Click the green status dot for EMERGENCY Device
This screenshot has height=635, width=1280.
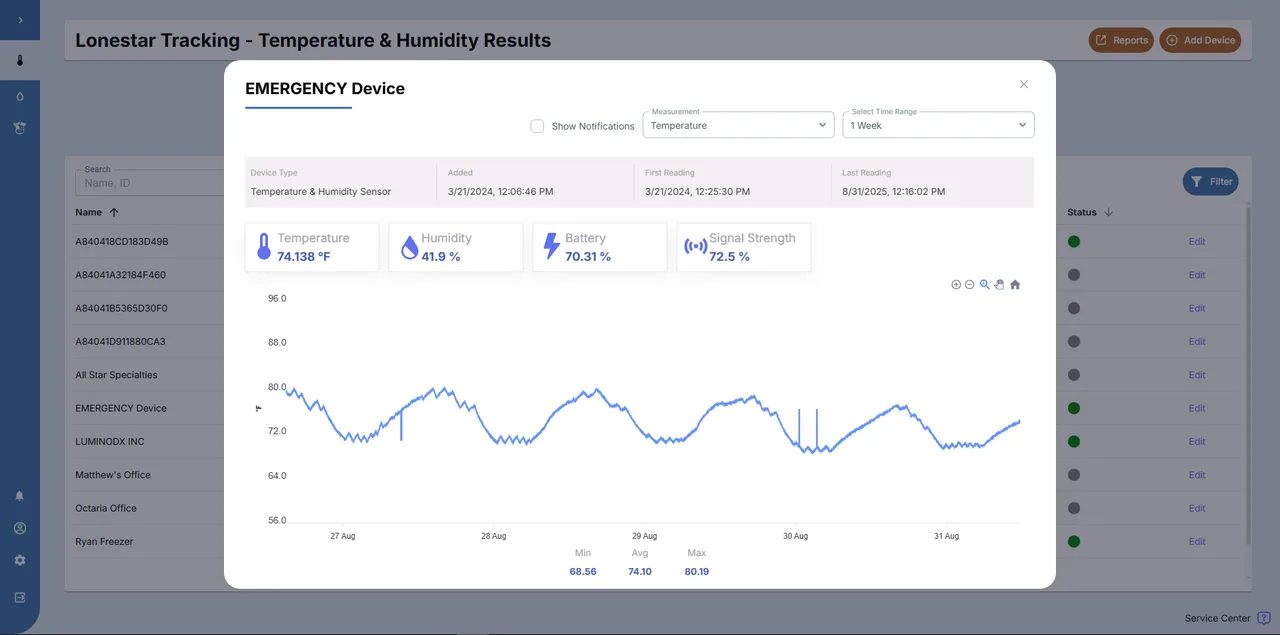coord(1073,408)
